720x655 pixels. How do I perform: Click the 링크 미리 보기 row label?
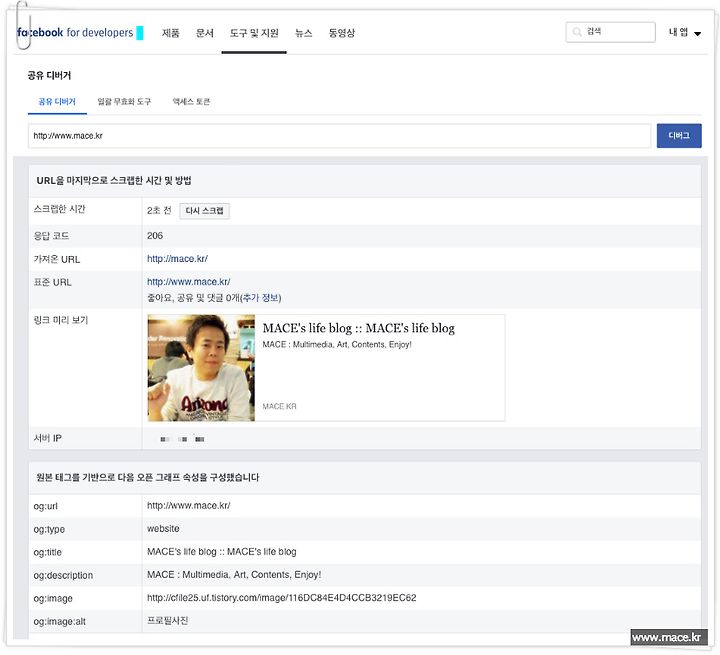(61, 320)
